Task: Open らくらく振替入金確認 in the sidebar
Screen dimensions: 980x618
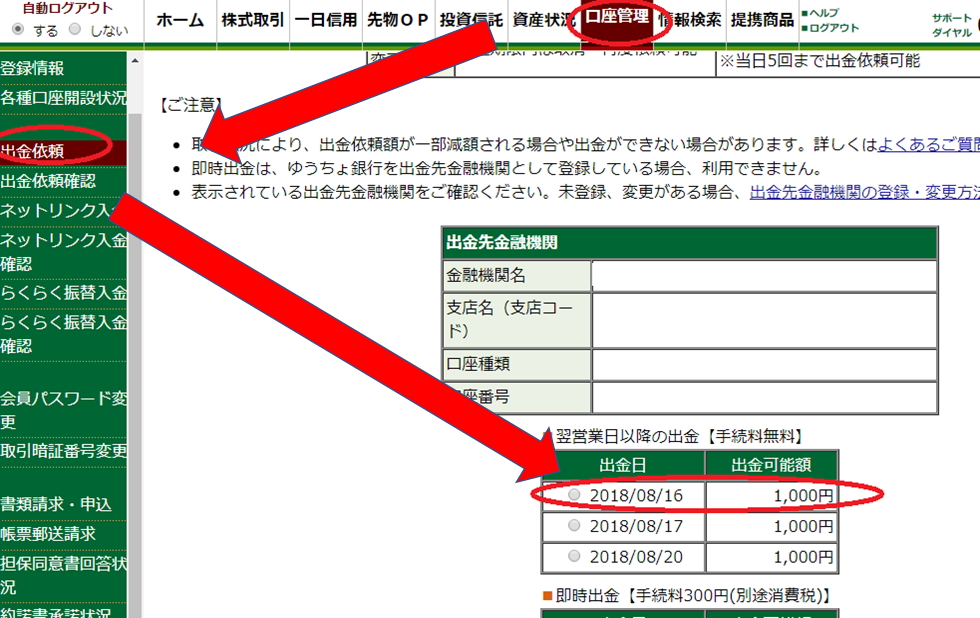Action: coord(63,334)
